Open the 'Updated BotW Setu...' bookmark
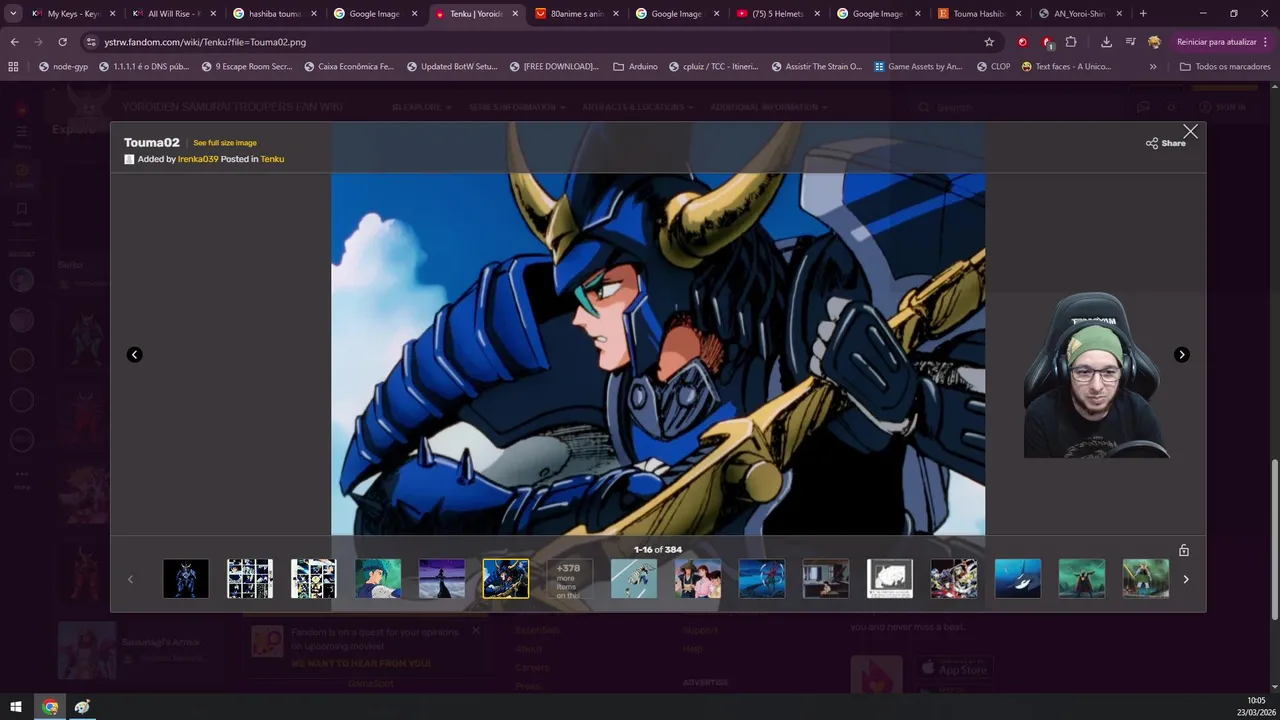The width and height of the screenshot is (1280, 720). pyautogui.click(x=452, y=66)
